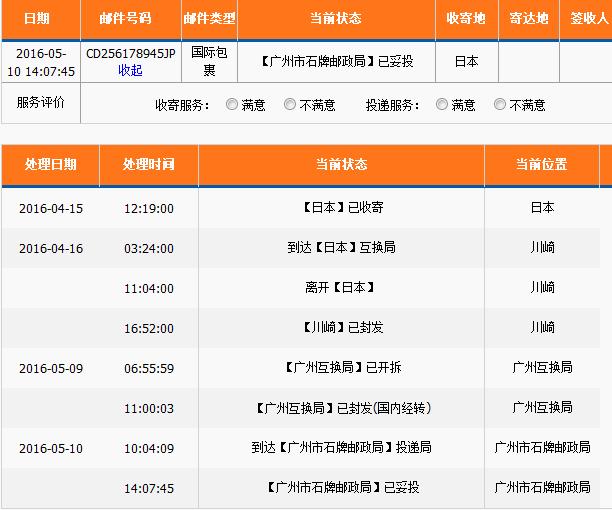Click status 【川崎】已封发
This screenshot has width=612, height=510.
point(342,327)
